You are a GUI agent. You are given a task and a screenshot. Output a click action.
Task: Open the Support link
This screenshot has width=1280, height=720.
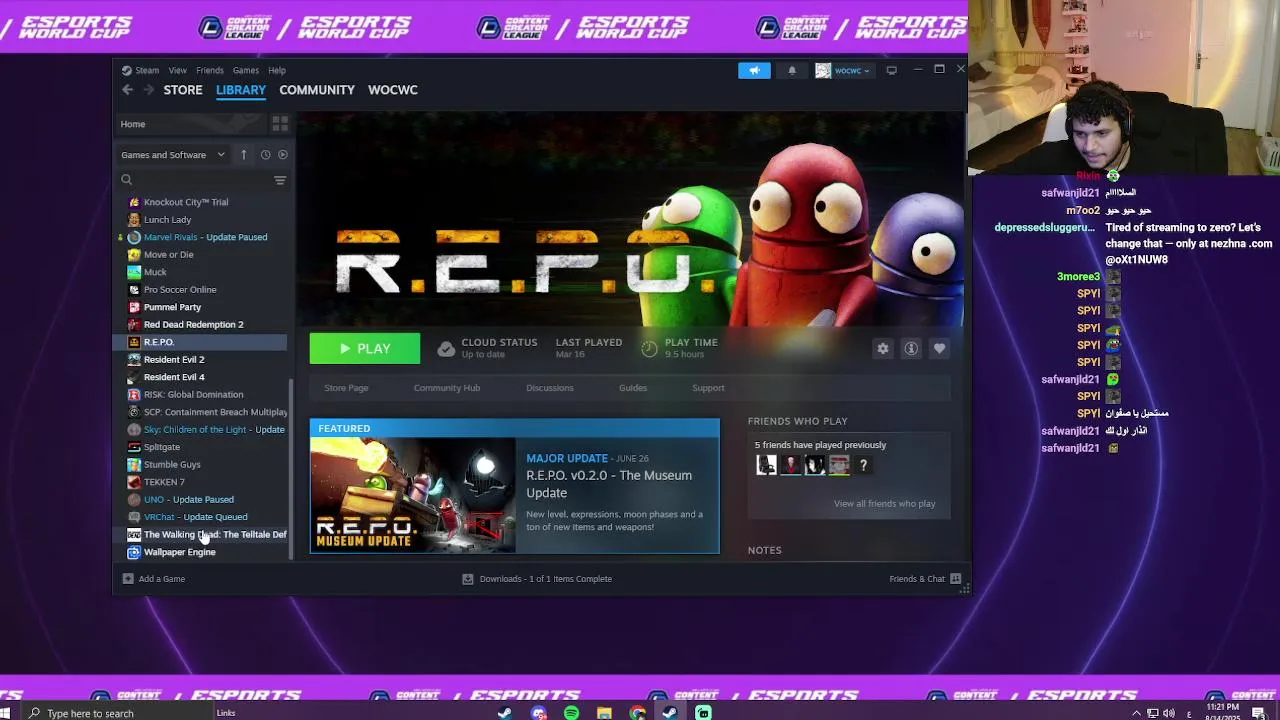click(708, 388)
